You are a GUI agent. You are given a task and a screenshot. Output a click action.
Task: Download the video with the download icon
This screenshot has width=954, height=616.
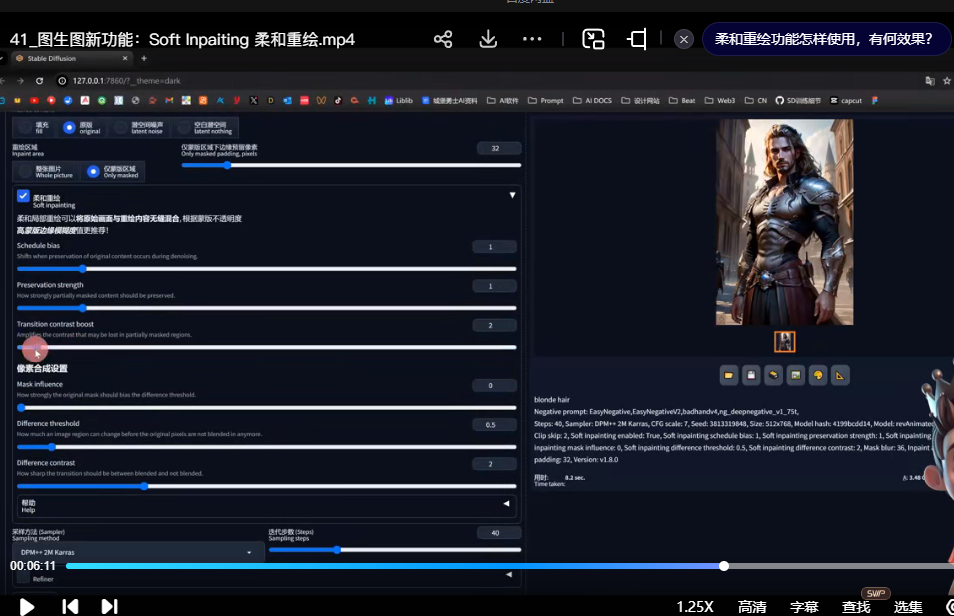[488, 40]
